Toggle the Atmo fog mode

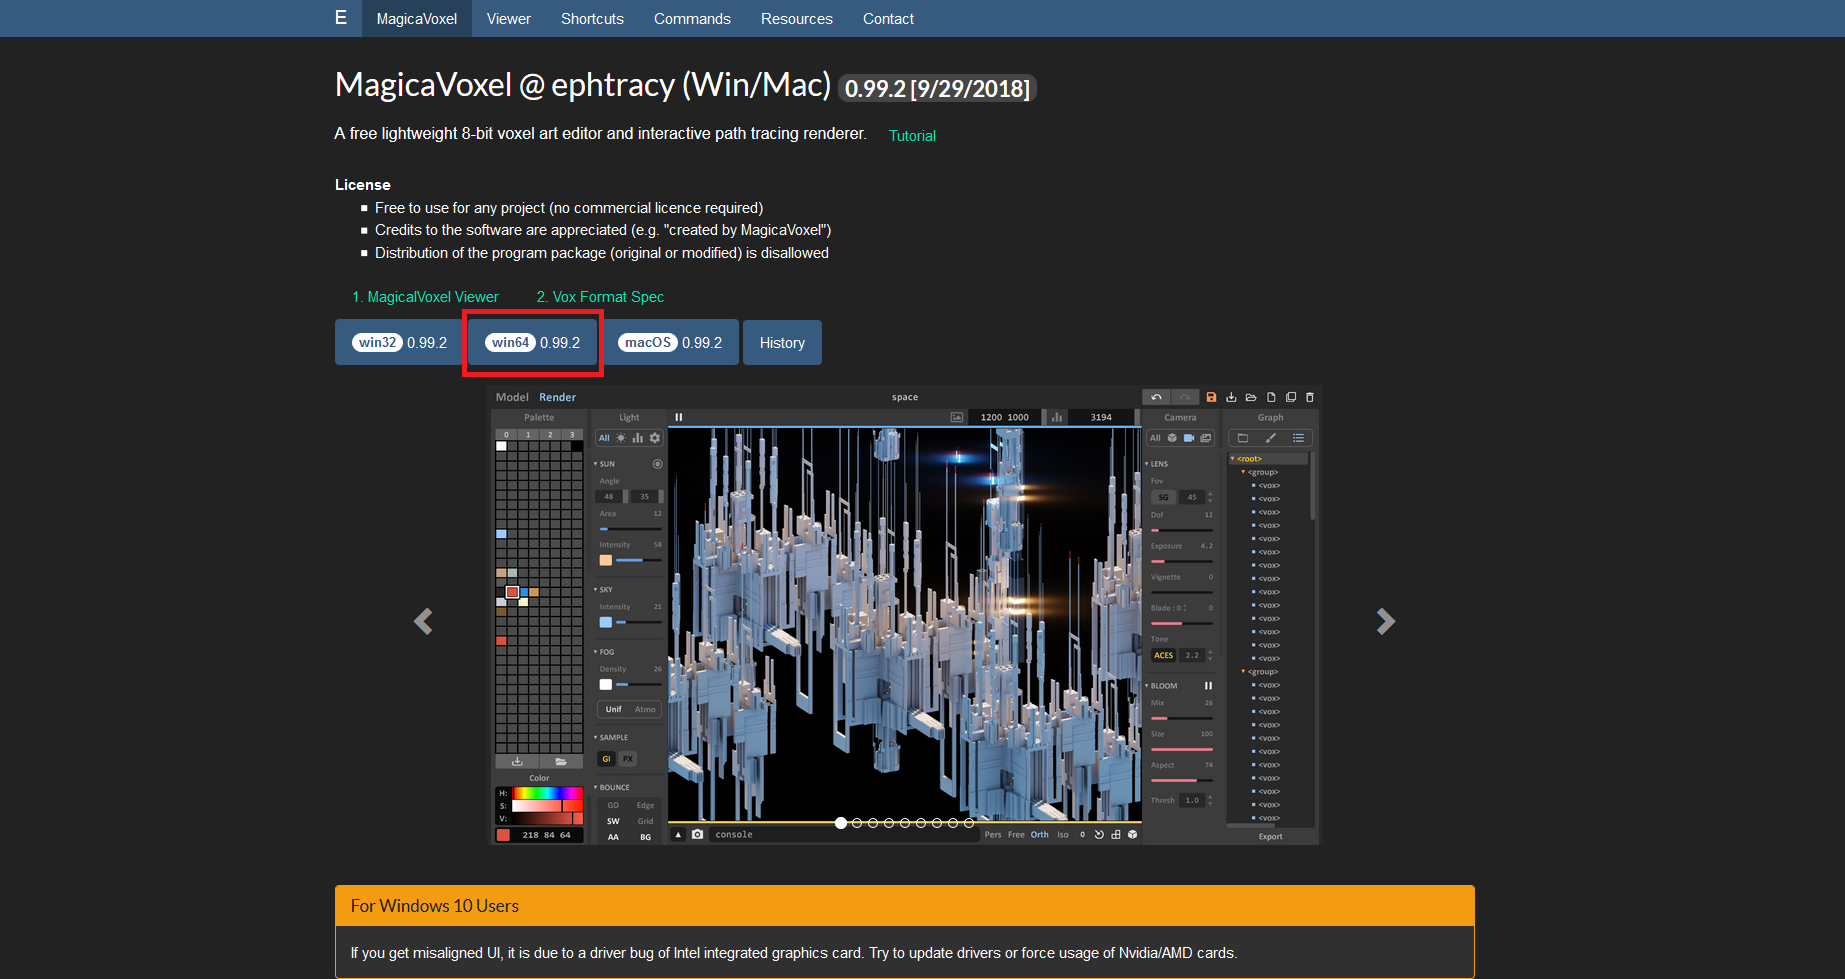[x=645, y=709]
